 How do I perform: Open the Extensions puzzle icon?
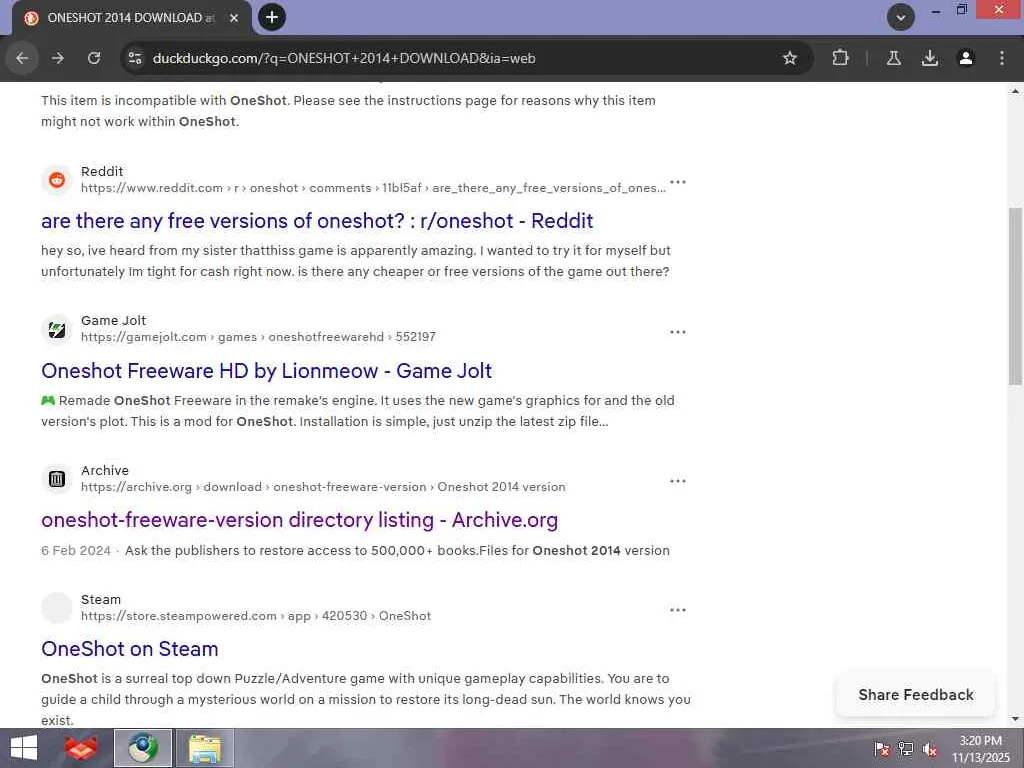tap(840, 58)
